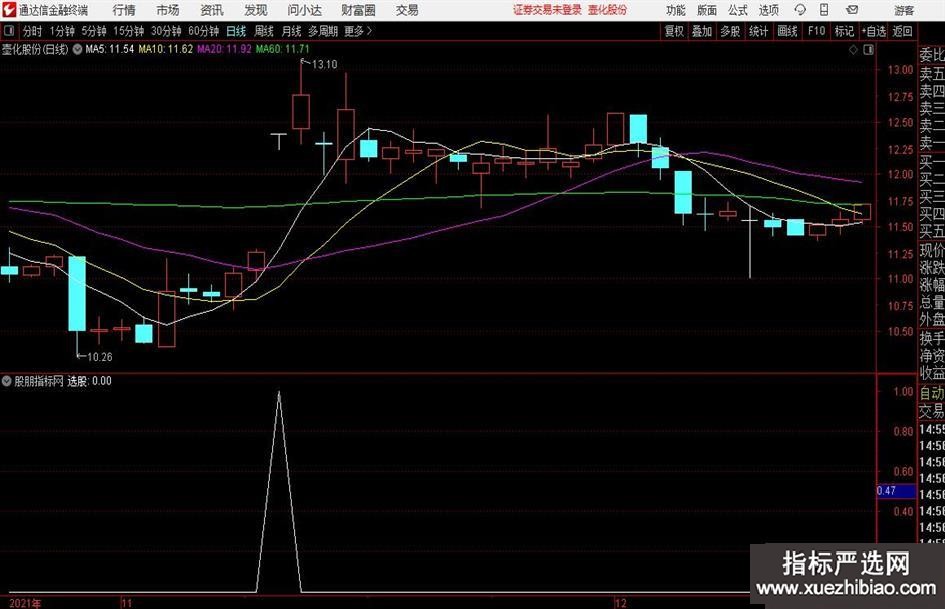Switch to 1分钟 period
Image resolution: width=945 pixels, height=609 pixels.
tap(62, 31)
